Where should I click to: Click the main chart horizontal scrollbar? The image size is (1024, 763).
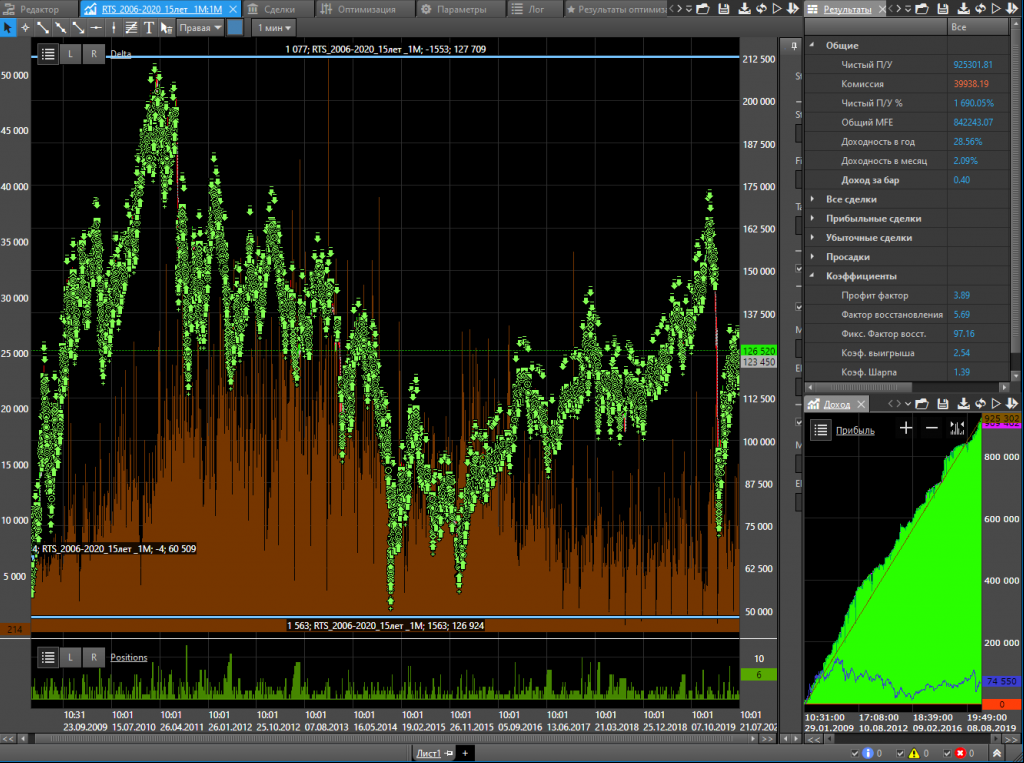[389, 739]
